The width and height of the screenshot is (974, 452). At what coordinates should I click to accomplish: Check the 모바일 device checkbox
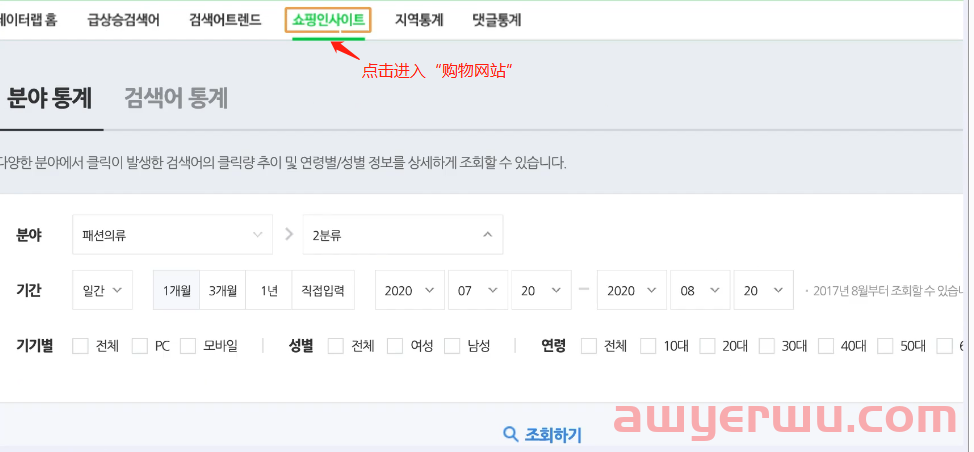click(x=188, y=346)
